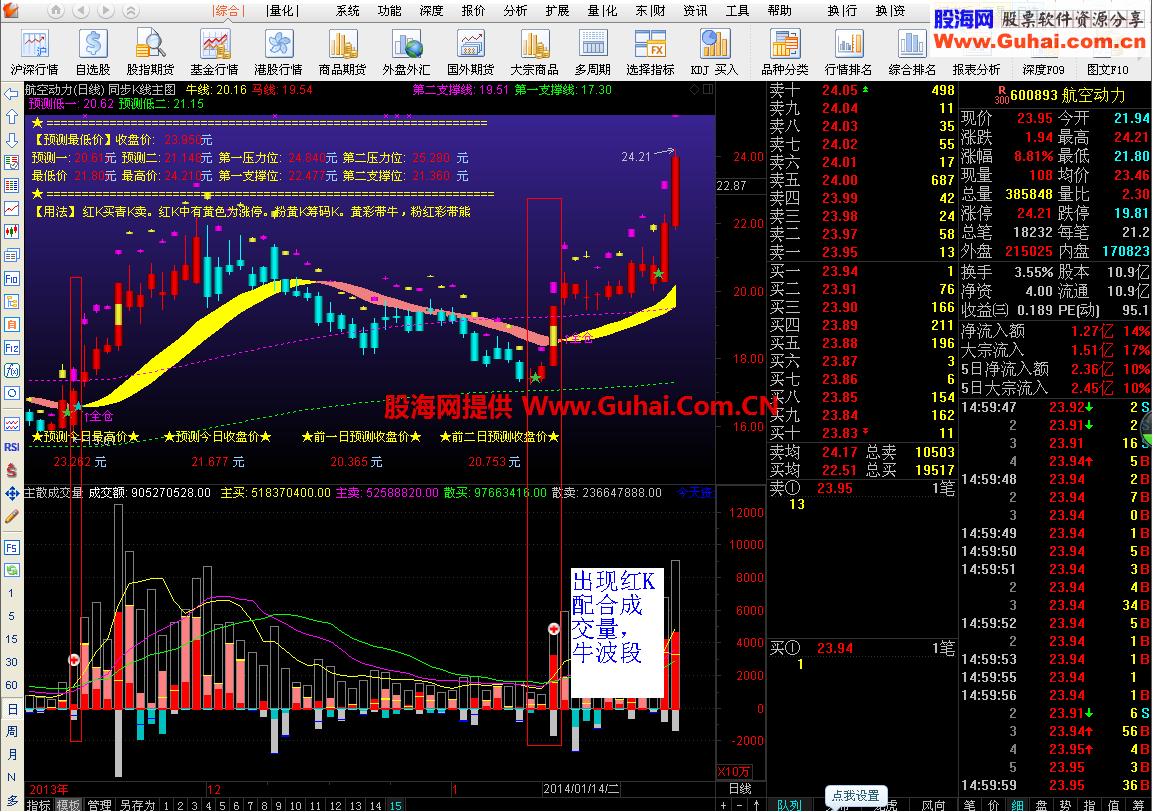This screenshot has height=811, width=1152.
Task: Select template number 15 at bottom bar
Action: point(395,805)
